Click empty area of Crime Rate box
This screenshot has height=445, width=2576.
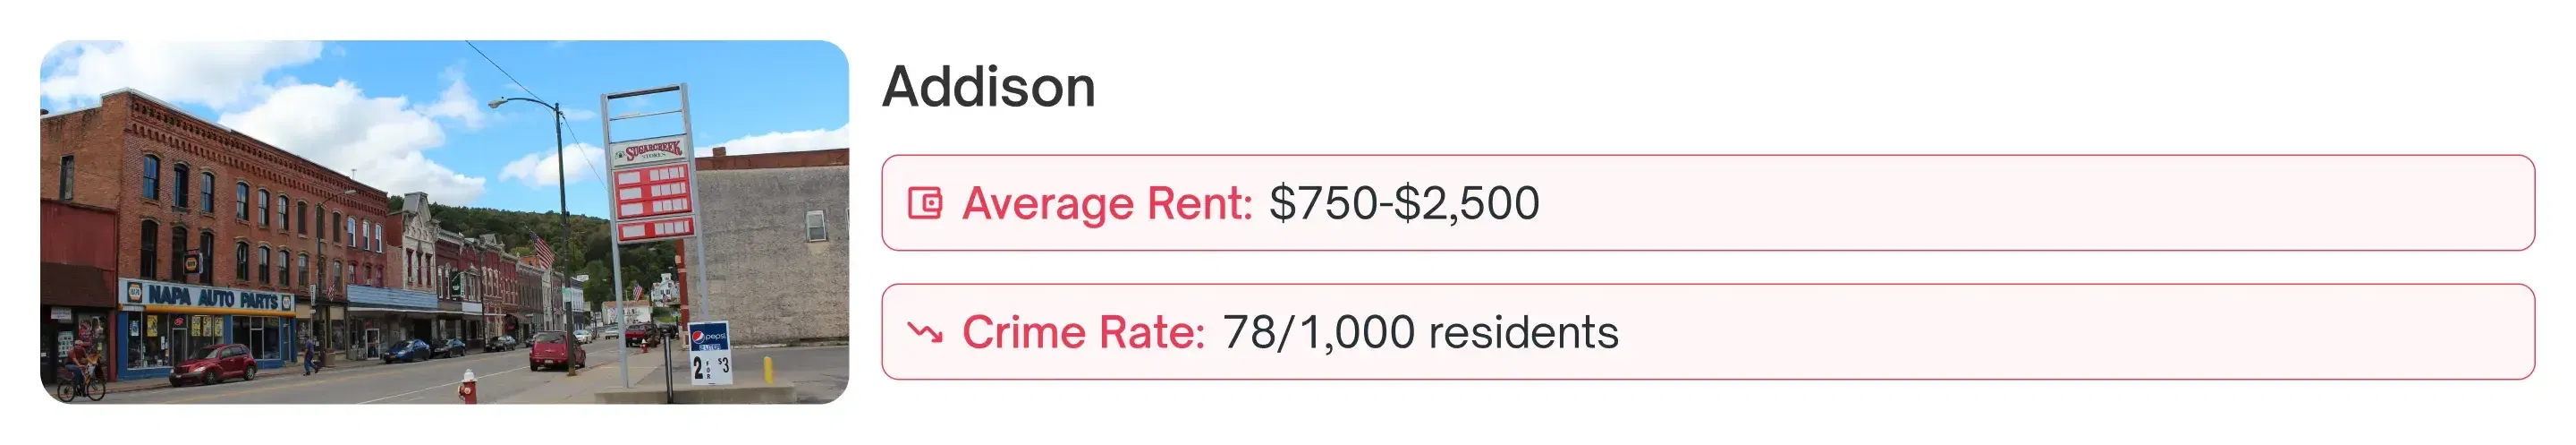point(2000,332)
